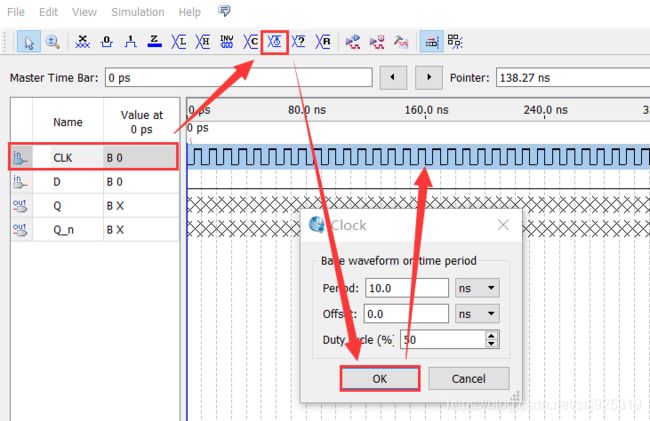Screen dimensions: 650x421
Task: Open the Edit menu
Action: pyautogui.click(x=48, y=12)
